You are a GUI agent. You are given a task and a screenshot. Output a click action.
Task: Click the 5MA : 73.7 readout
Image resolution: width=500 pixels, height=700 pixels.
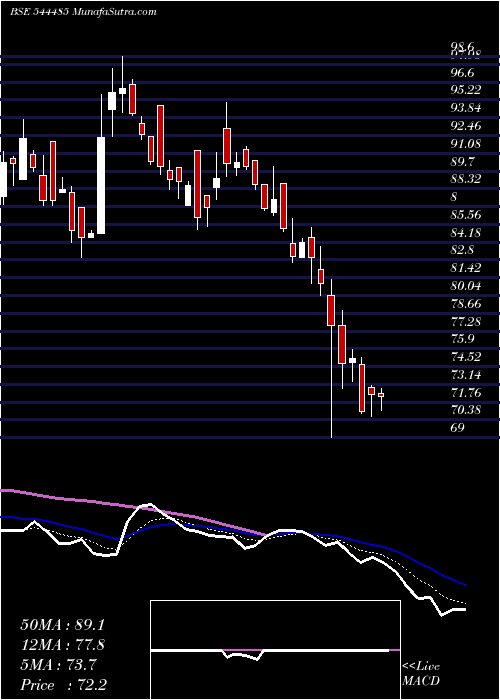pyautogui.click(x=58, y=665)
